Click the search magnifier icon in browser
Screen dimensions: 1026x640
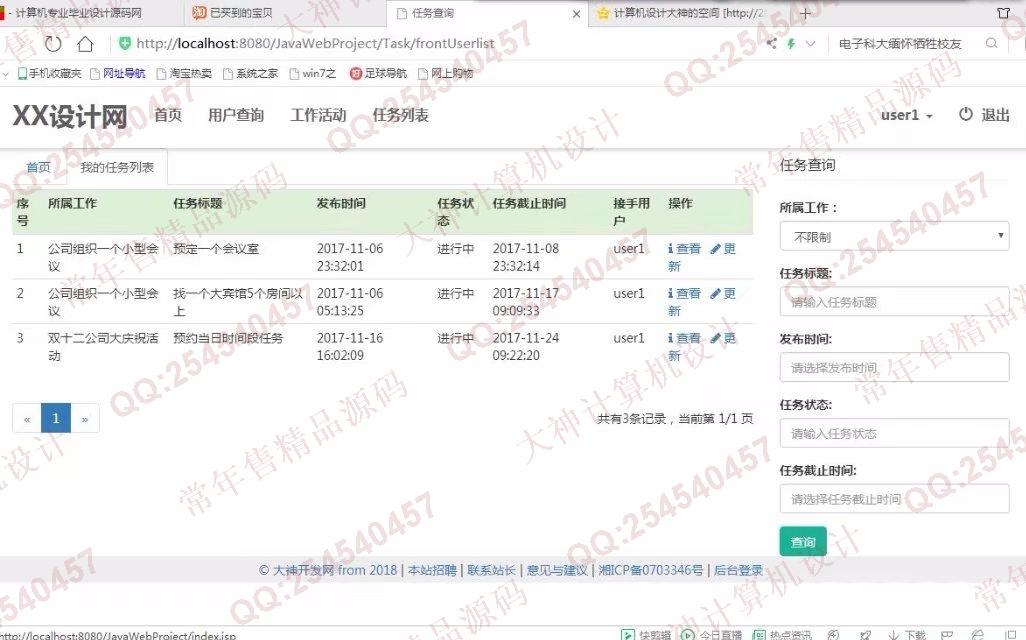click(x=992, y=44)
